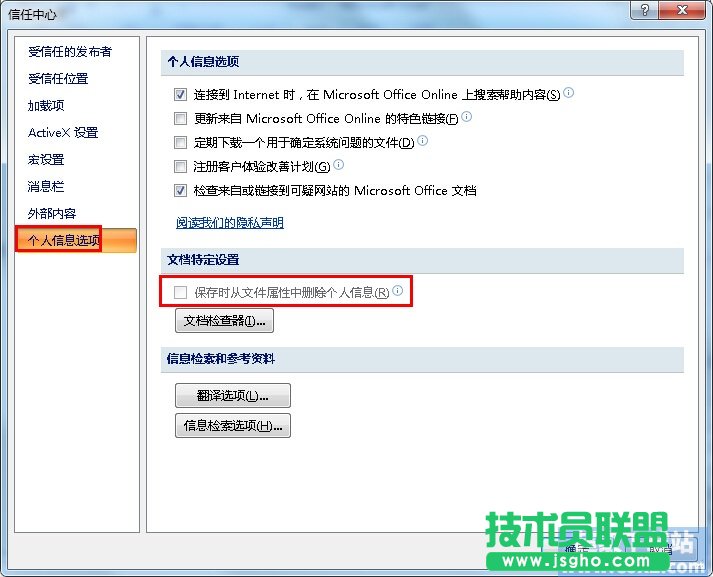Click info icon beside 特色链接 update option

pyautogui.click(x=466, y=117)
